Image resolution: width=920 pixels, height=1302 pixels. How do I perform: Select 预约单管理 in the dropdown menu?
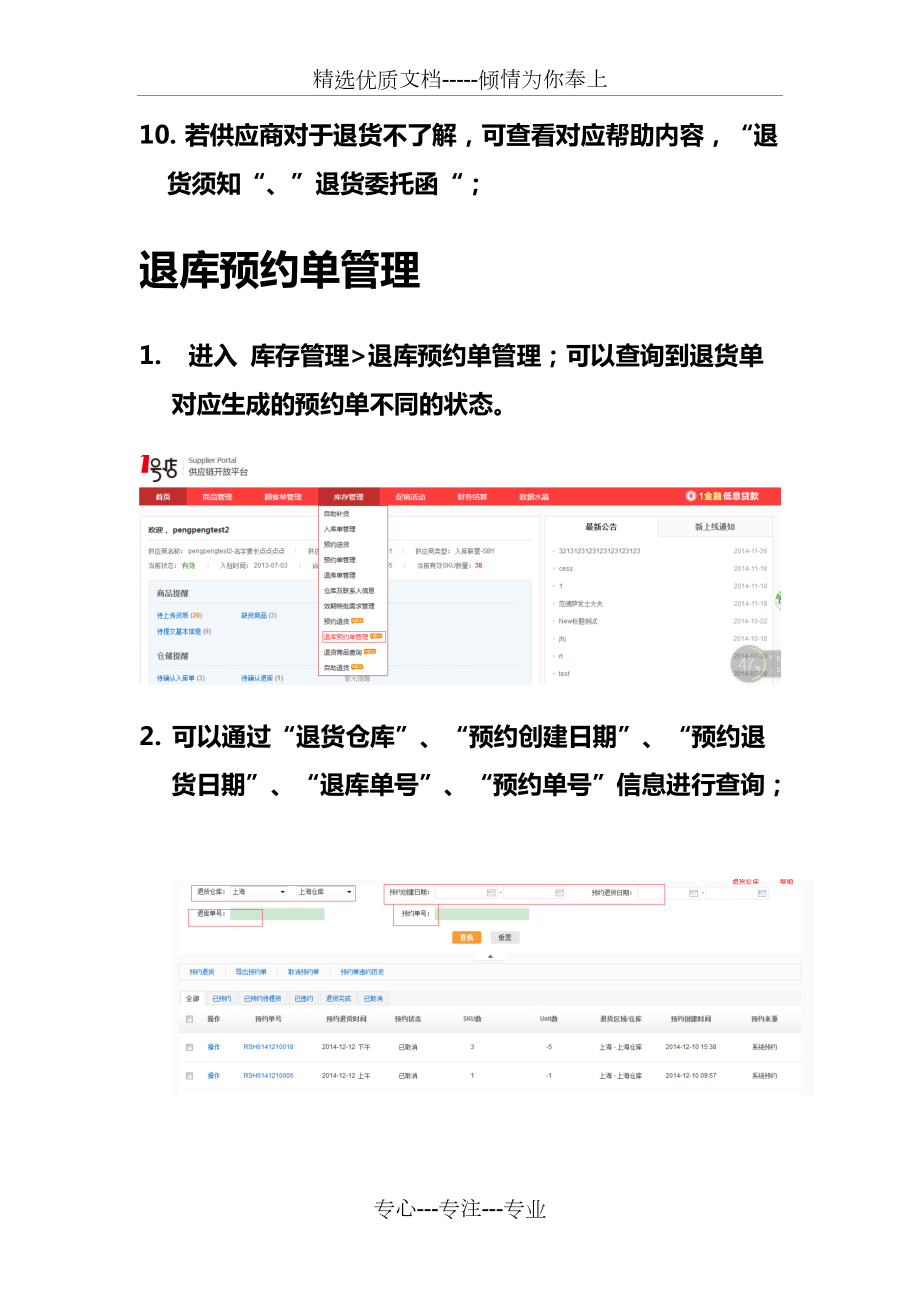[339, 560]
